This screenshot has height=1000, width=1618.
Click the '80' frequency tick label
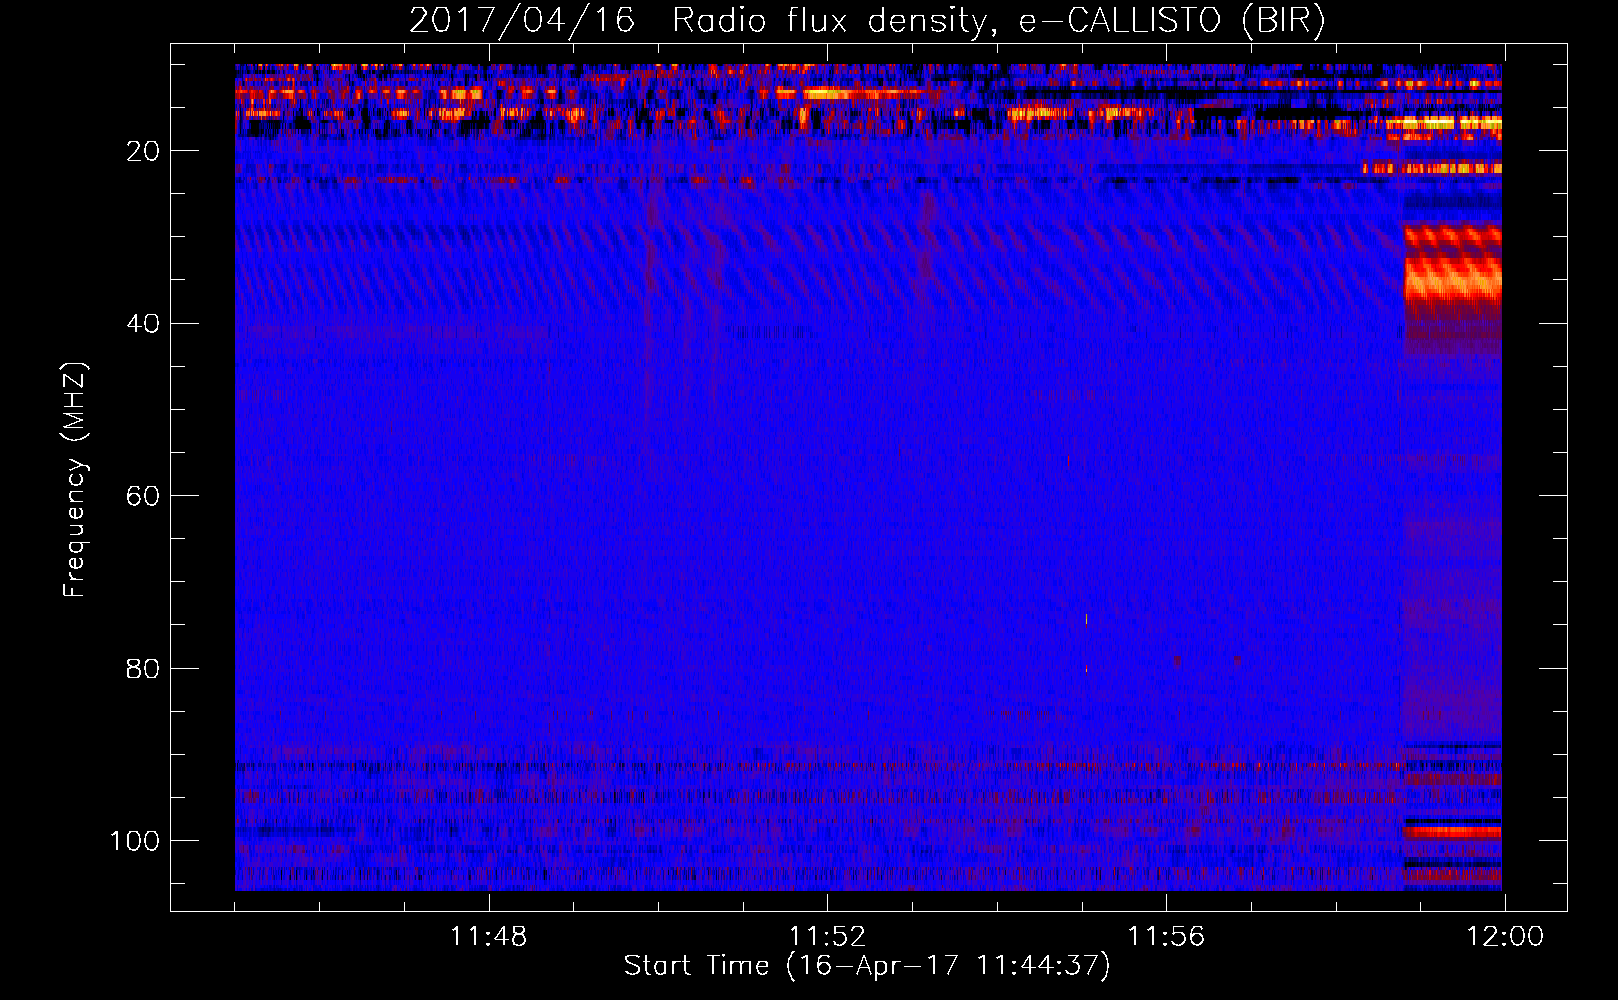(143, 668)
